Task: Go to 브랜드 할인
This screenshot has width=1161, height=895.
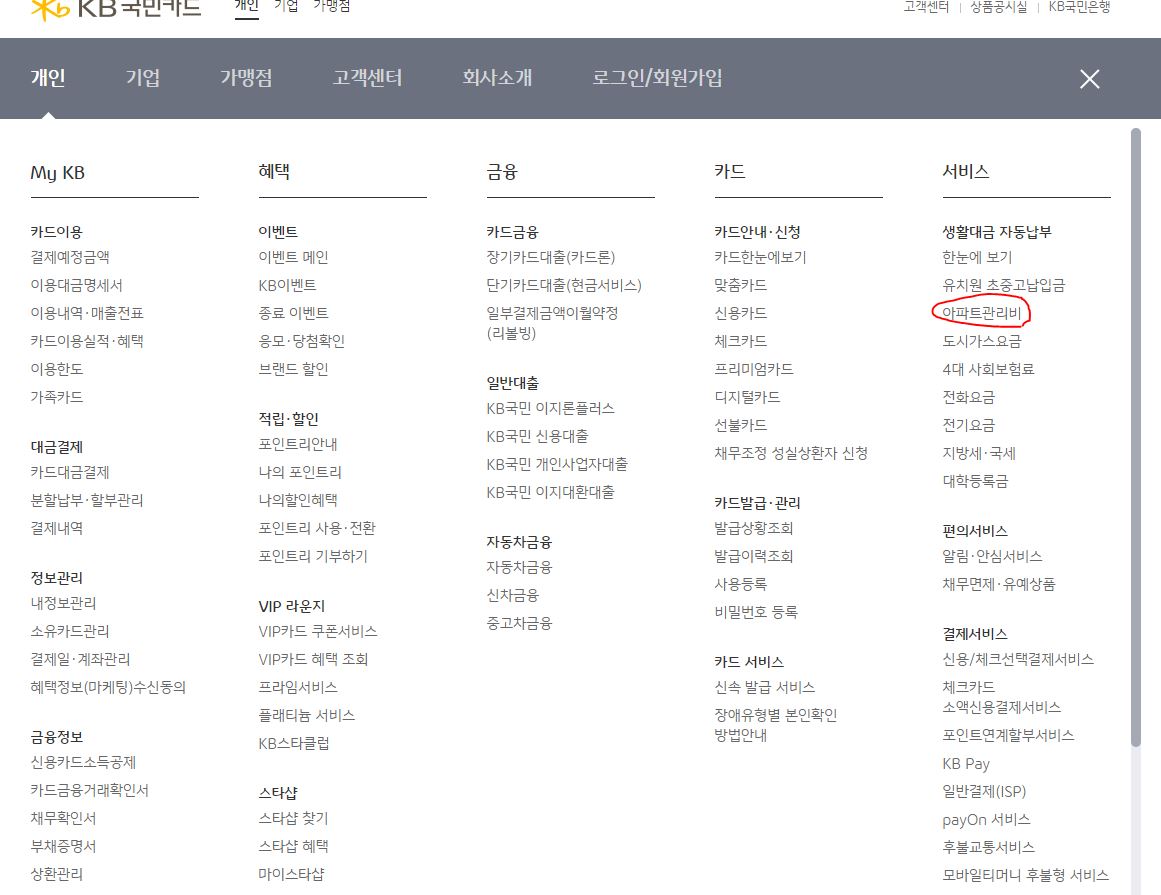Action: (x=293, y=369)
